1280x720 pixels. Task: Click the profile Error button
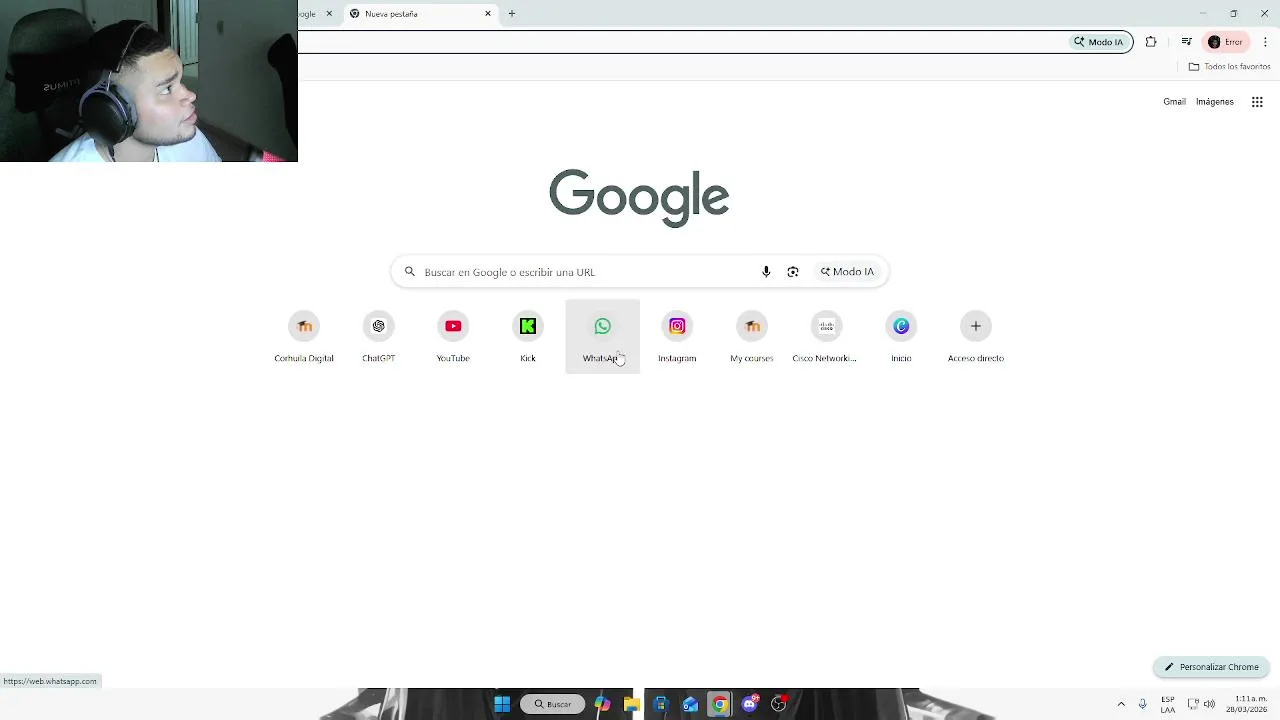[1225, 42]
